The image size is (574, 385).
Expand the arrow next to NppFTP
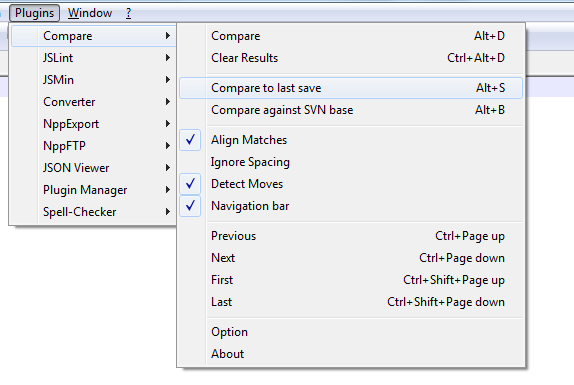(x=168, y=146)
